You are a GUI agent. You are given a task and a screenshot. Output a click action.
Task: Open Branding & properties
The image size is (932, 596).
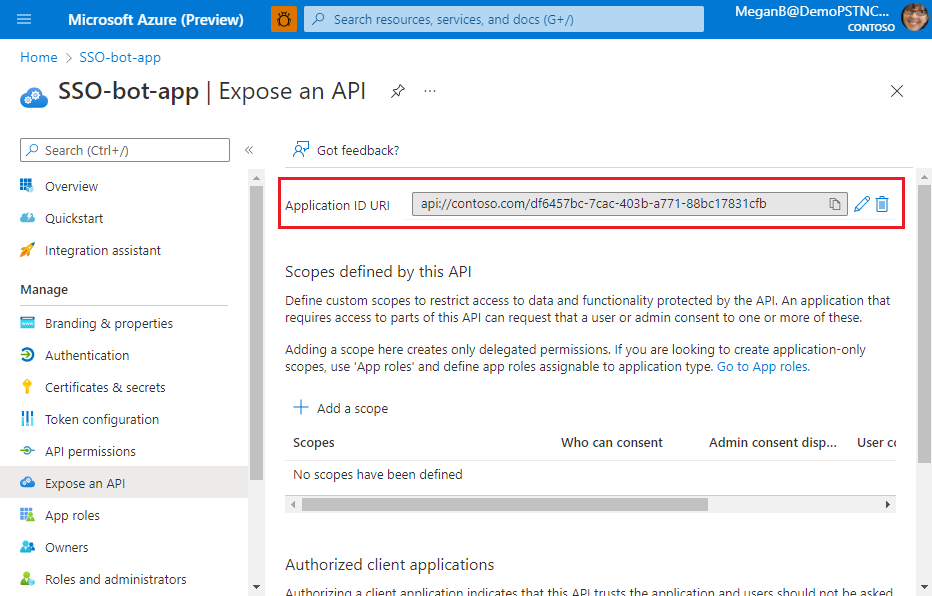pyautogui.click(x=109, y=323)
